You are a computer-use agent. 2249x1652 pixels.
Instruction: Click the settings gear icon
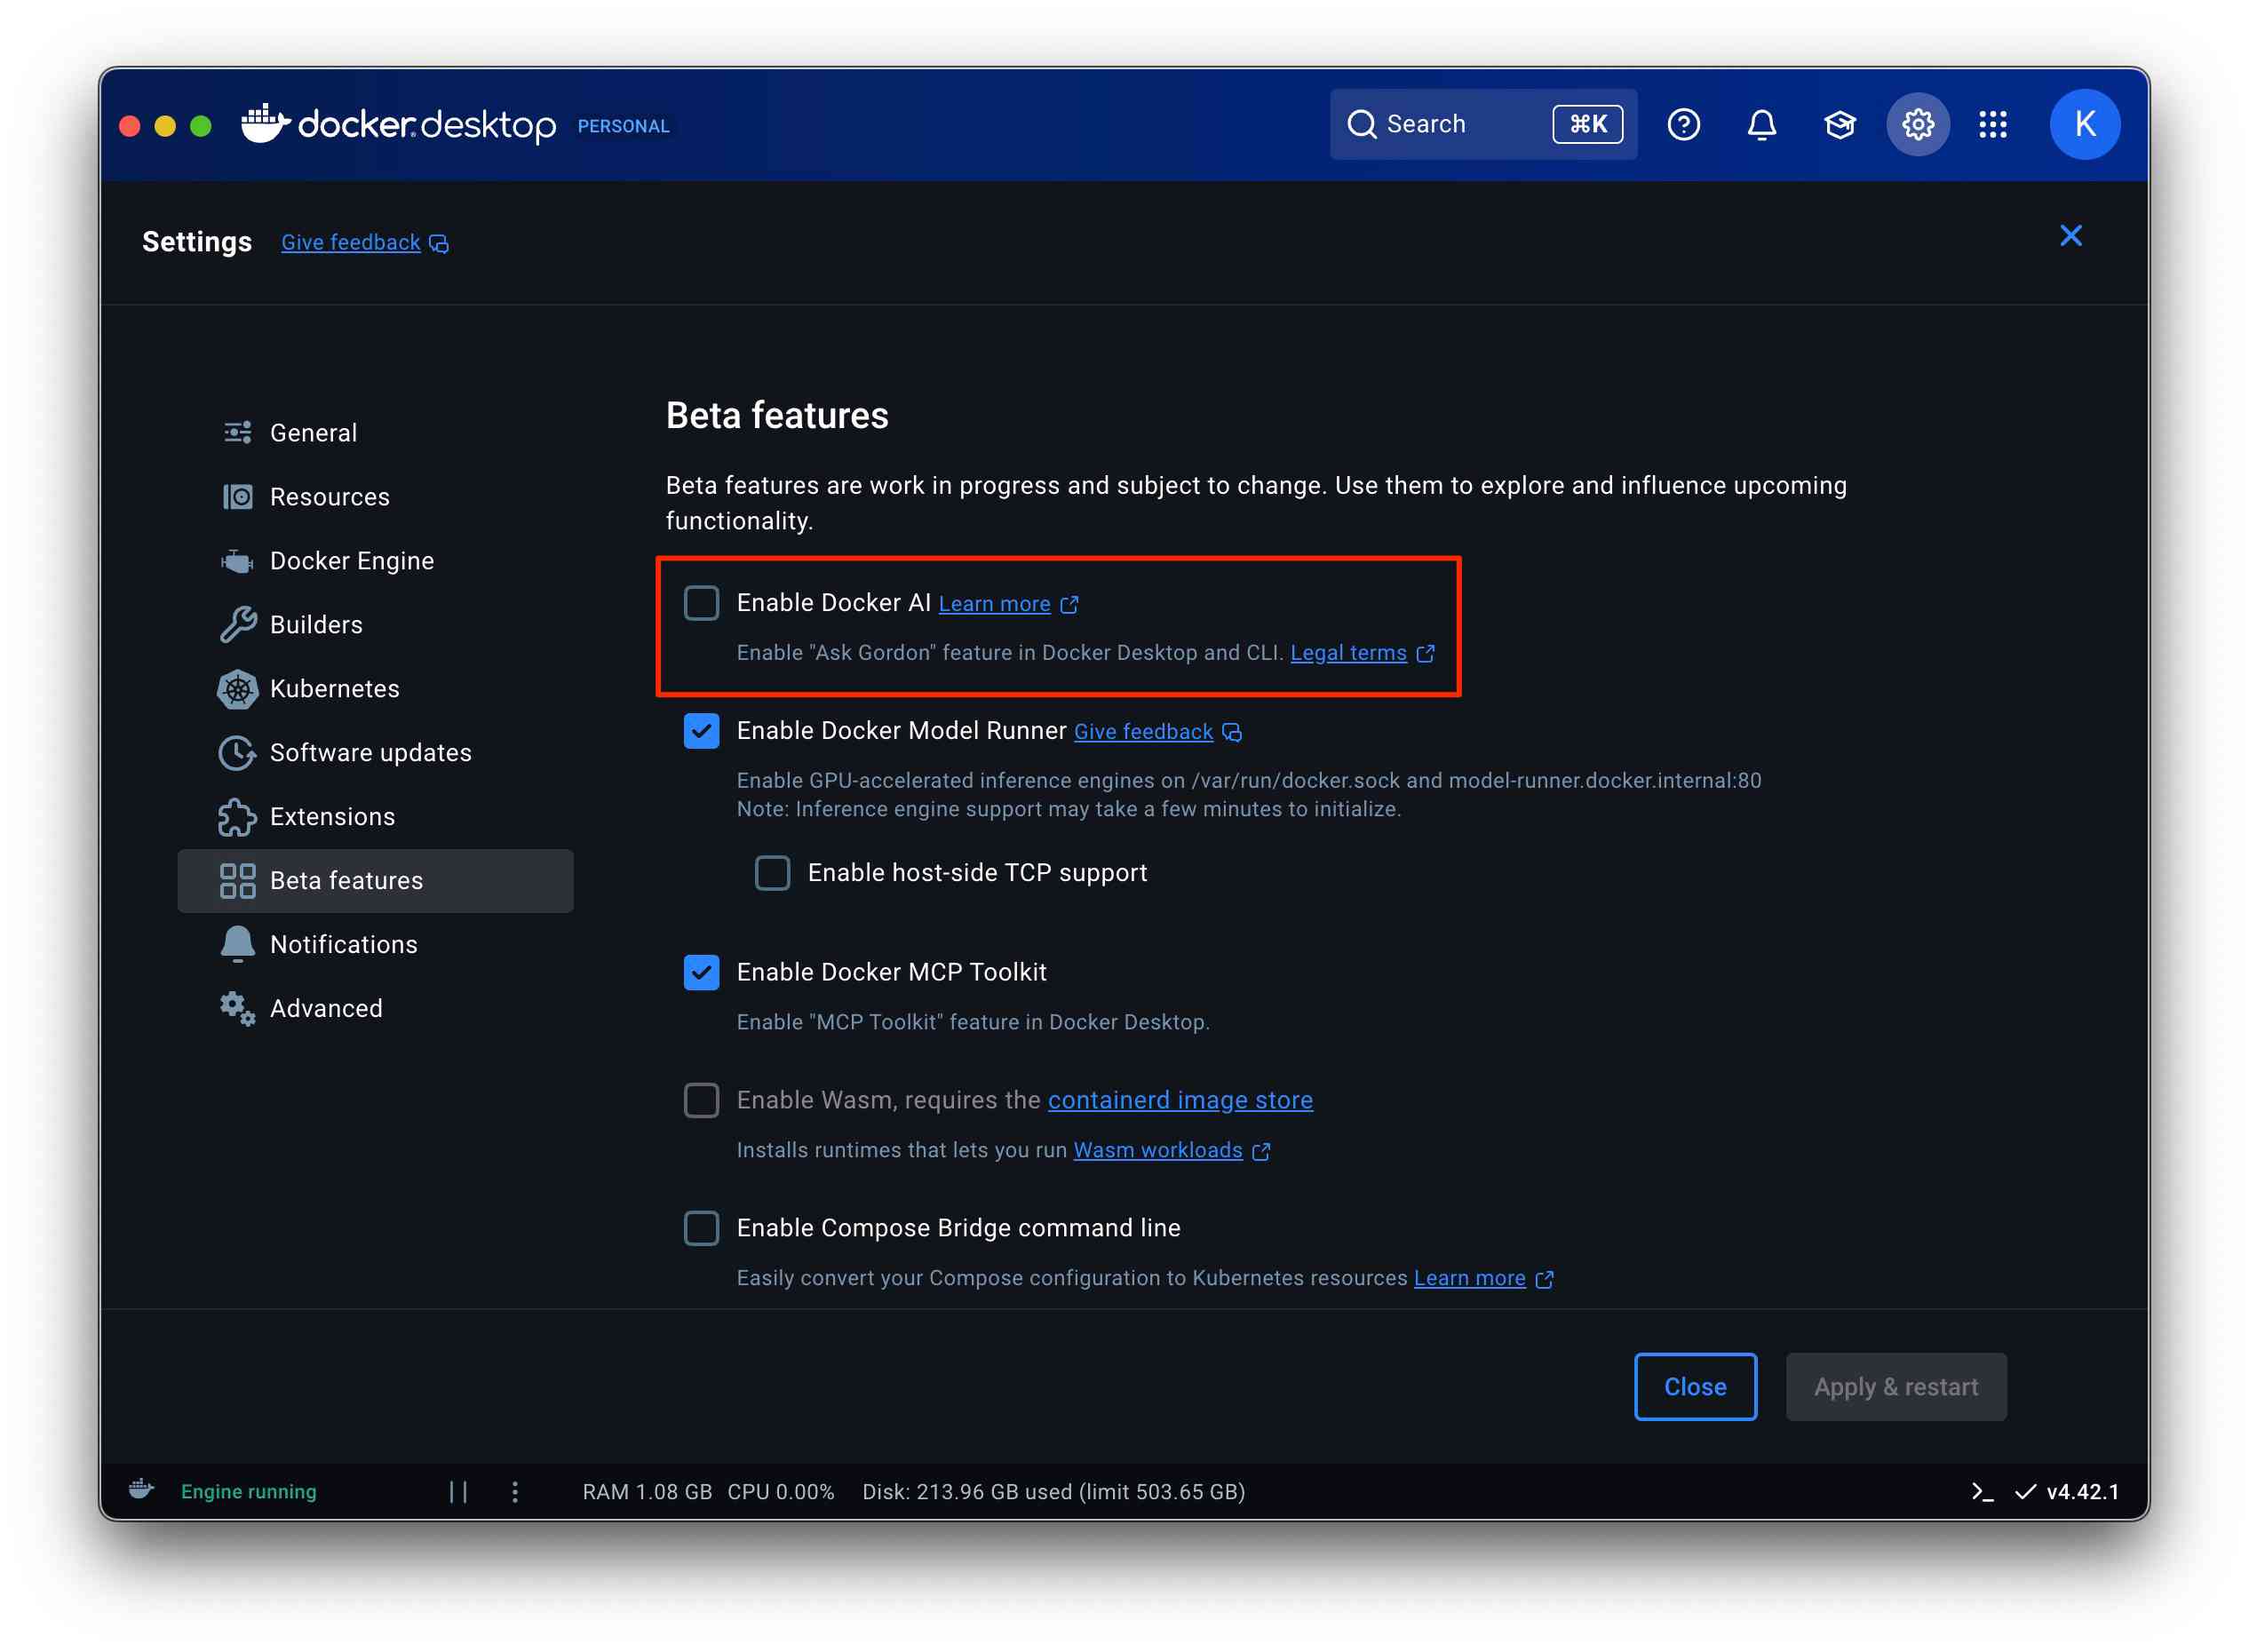click(x=1917, y=124)
